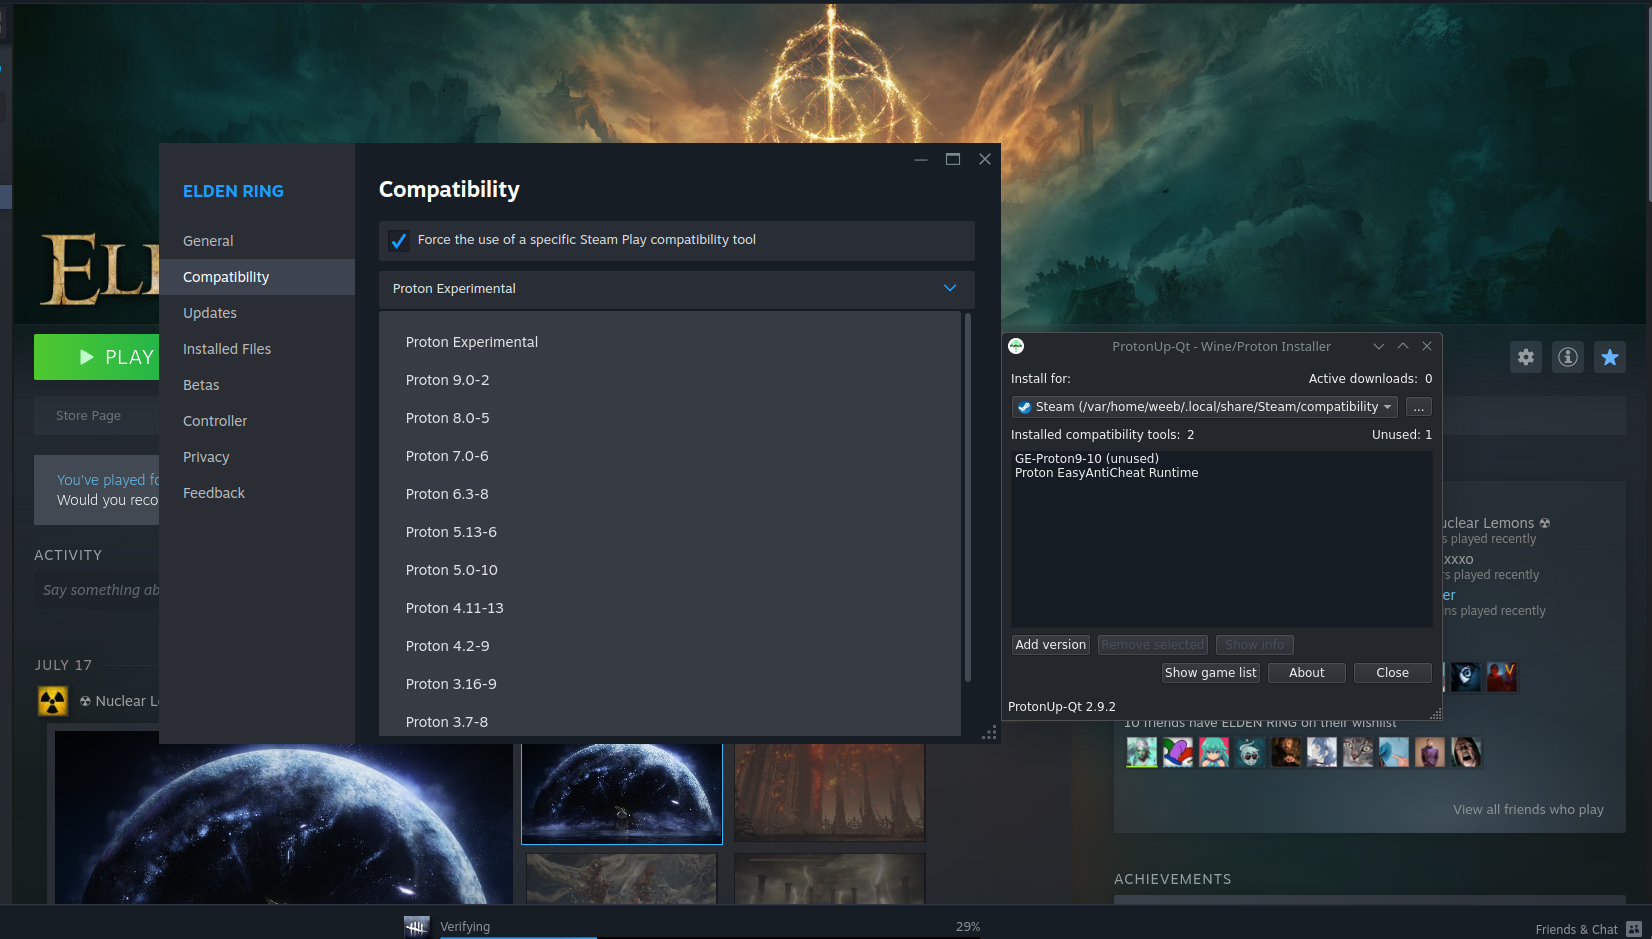
Task: Open the Proton Experimental version dropdown
Action: [x=948, y=288]
